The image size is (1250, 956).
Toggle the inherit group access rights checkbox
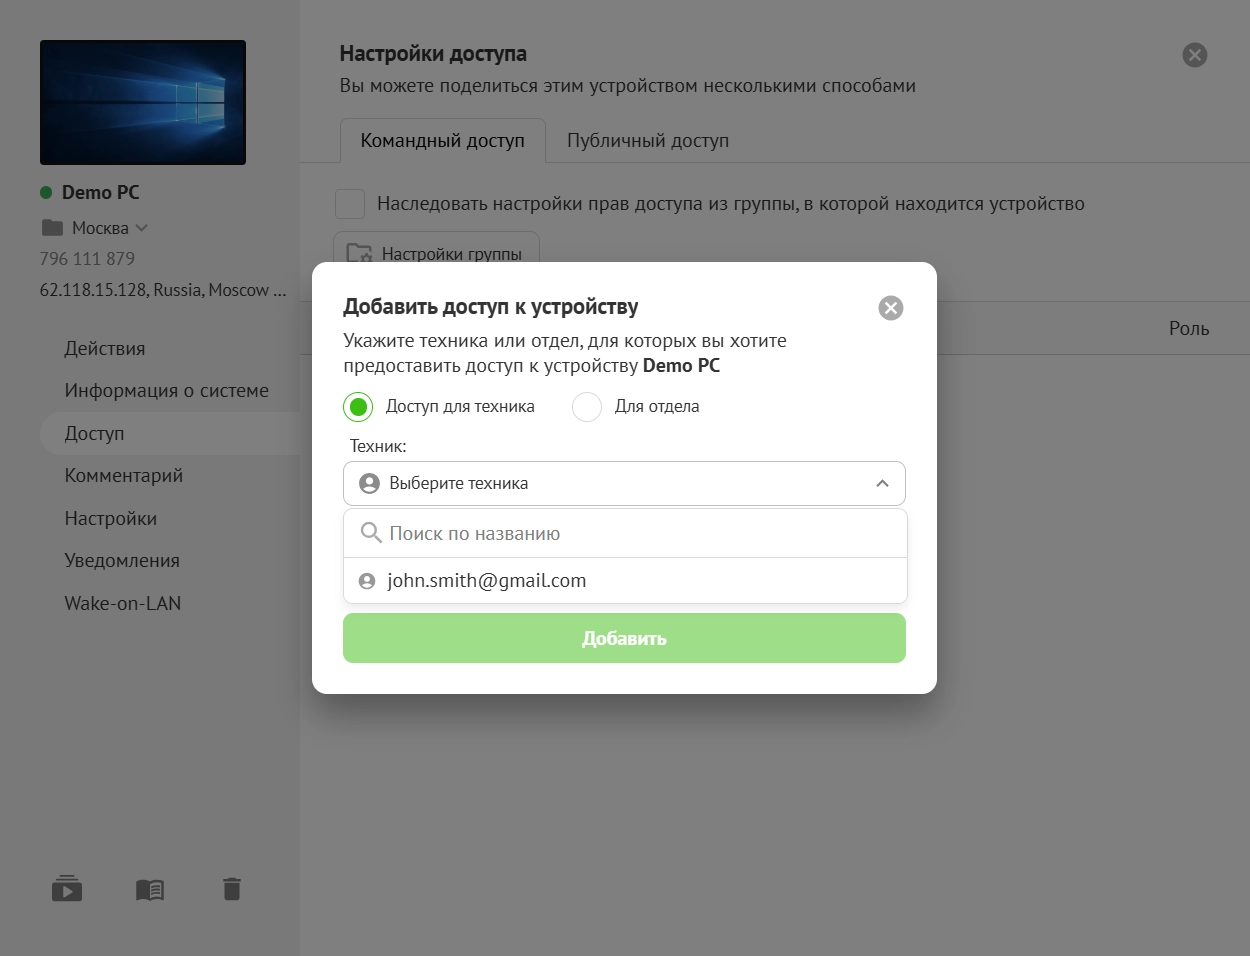coord(350,204)
